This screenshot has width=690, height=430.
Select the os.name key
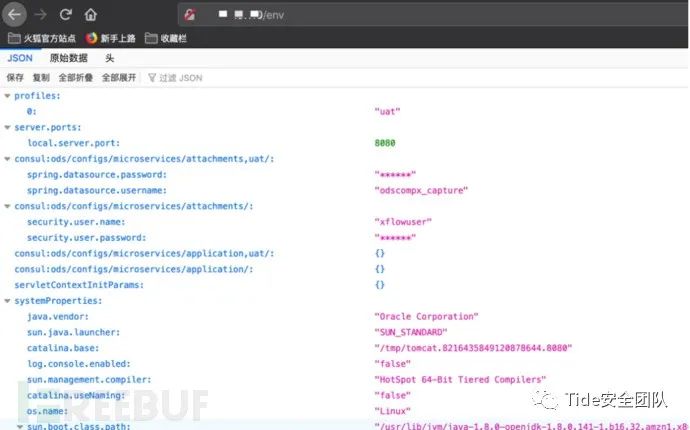click(x=48, y=411)
